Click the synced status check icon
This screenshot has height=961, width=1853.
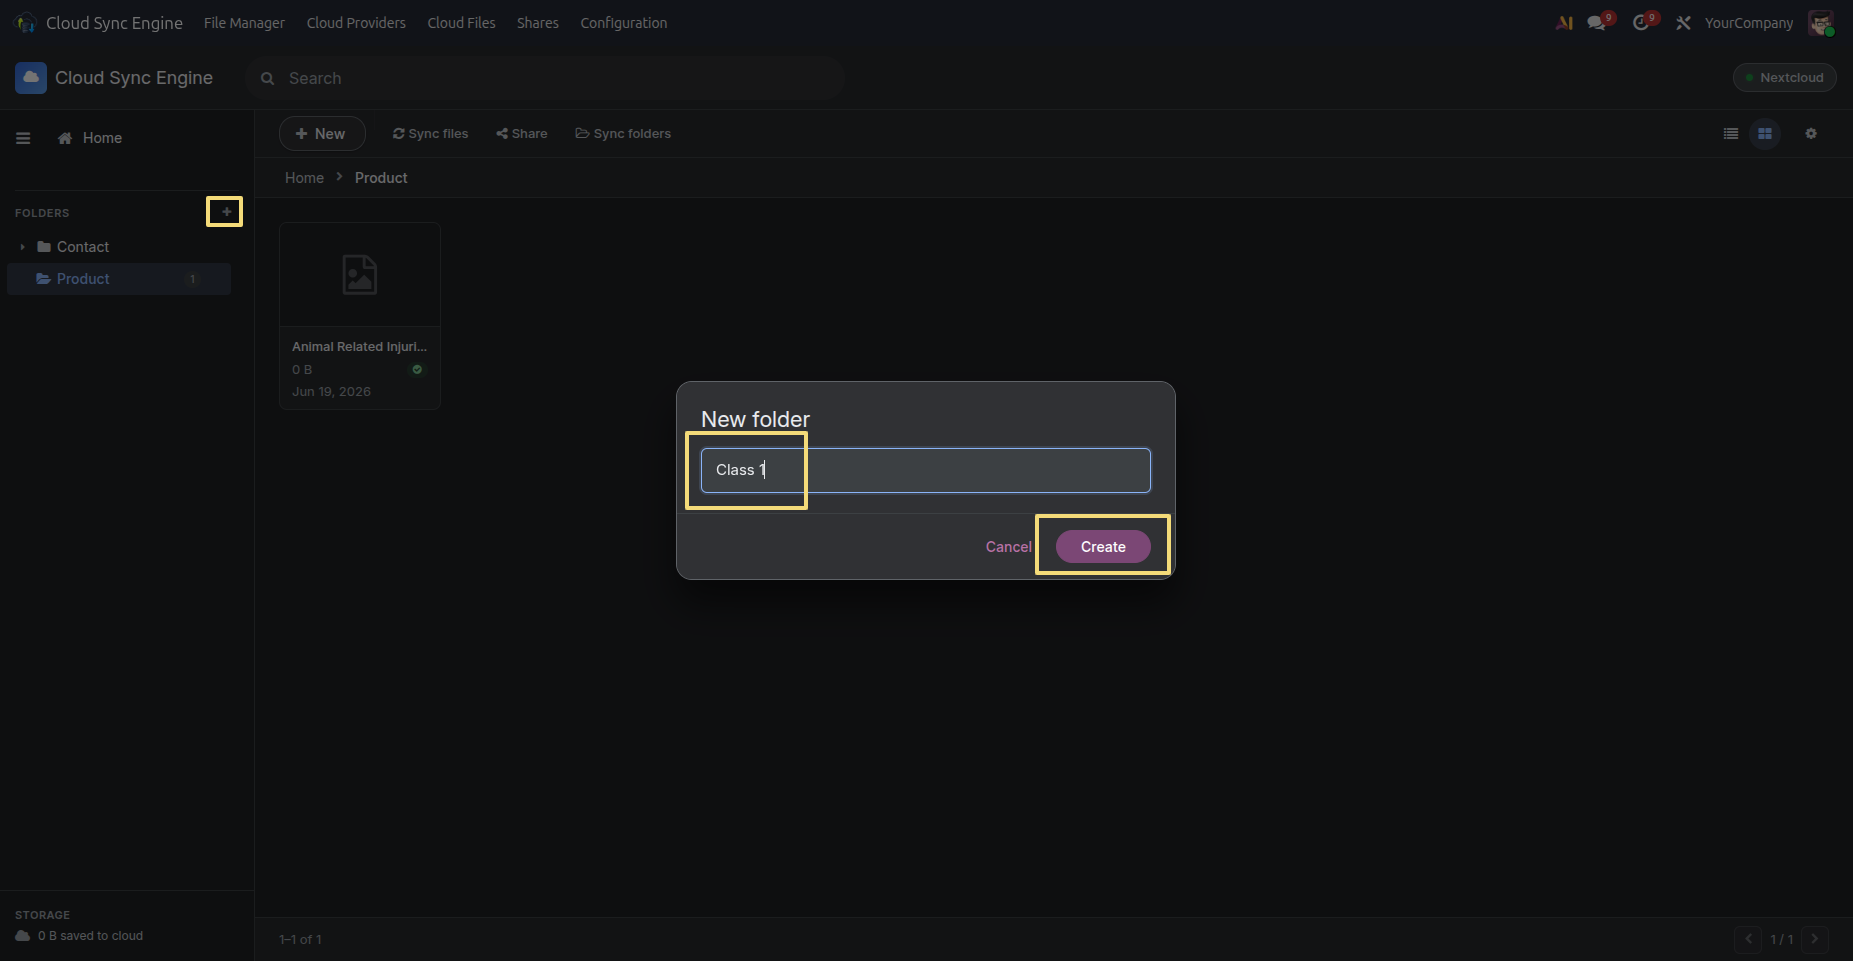417,369
